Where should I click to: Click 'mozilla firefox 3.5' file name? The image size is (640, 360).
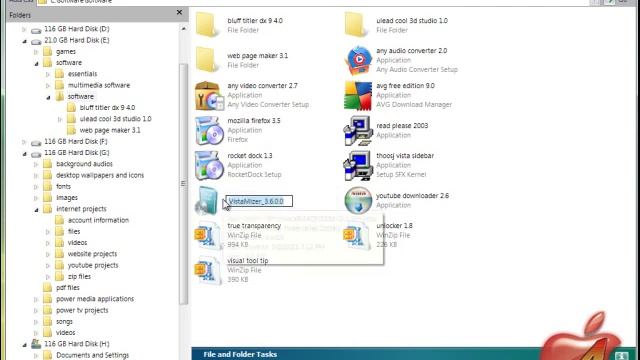coord(254,121)
